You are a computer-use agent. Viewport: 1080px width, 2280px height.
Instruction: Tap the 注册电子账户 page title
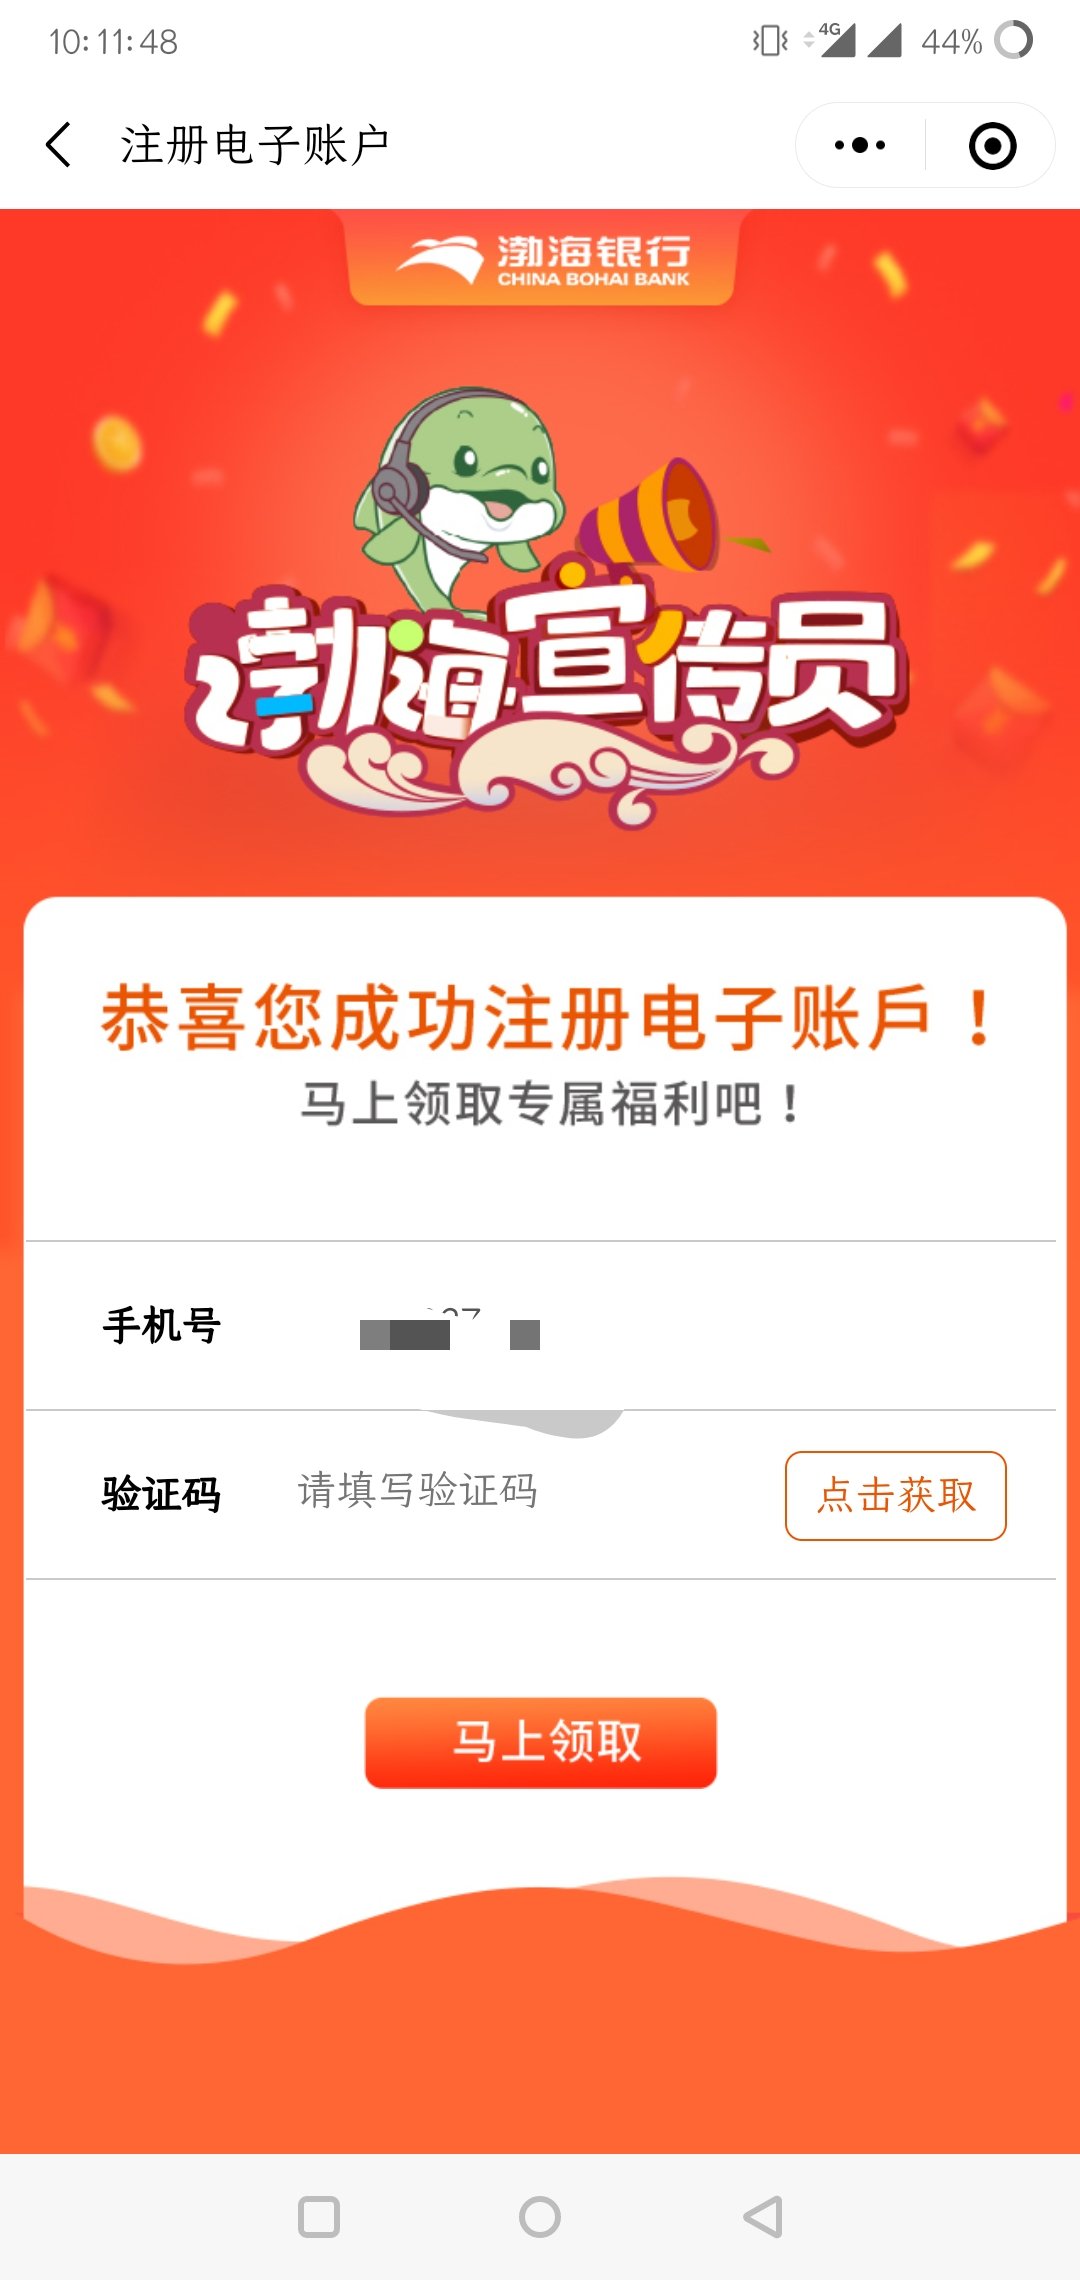coord(254,145)
